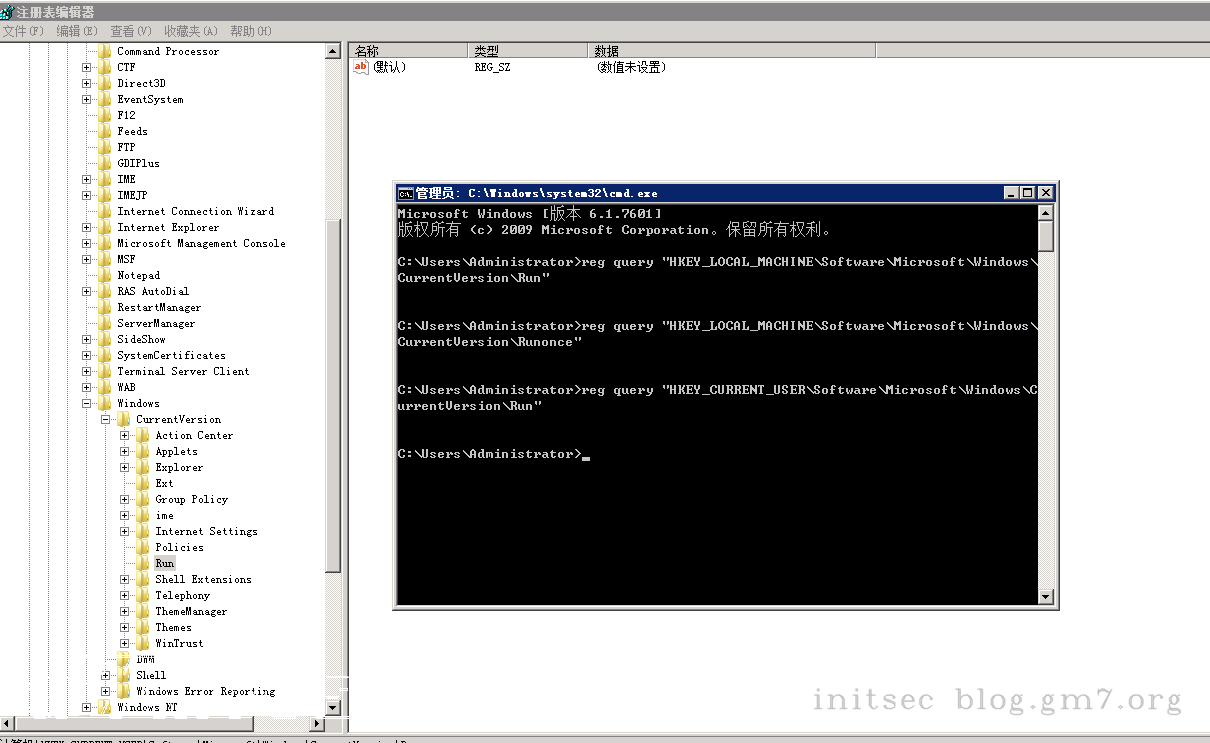Click the Run folder icon in tree
1210x743 pixels.
click(x=143, y=563)
